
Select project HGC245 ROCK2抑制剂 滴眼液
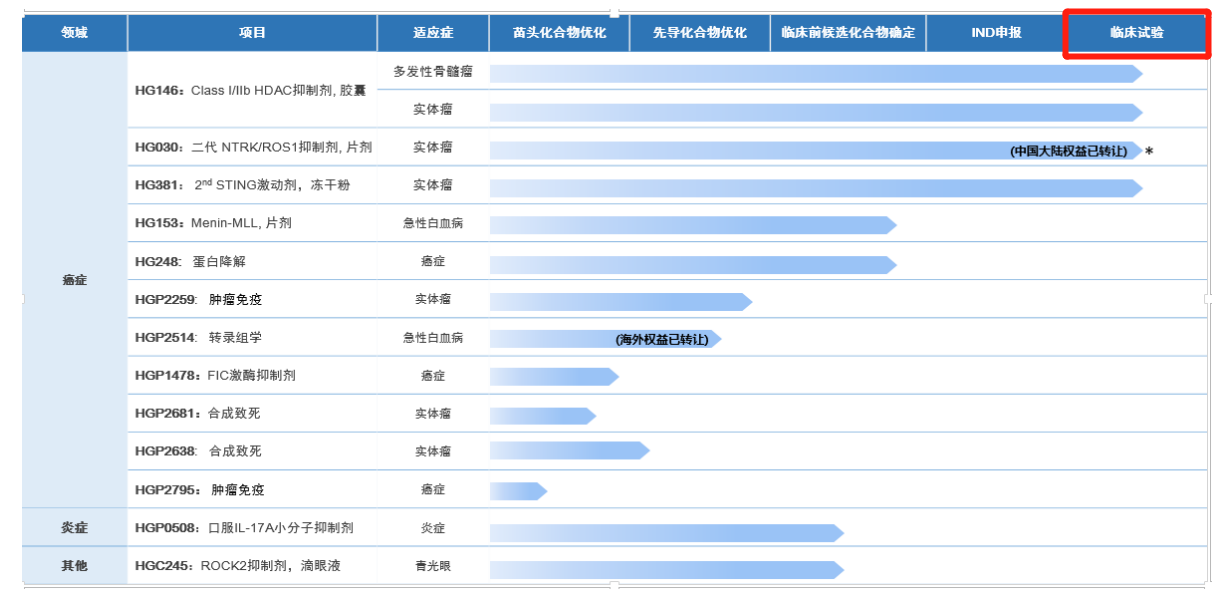(x=238, y=566)
